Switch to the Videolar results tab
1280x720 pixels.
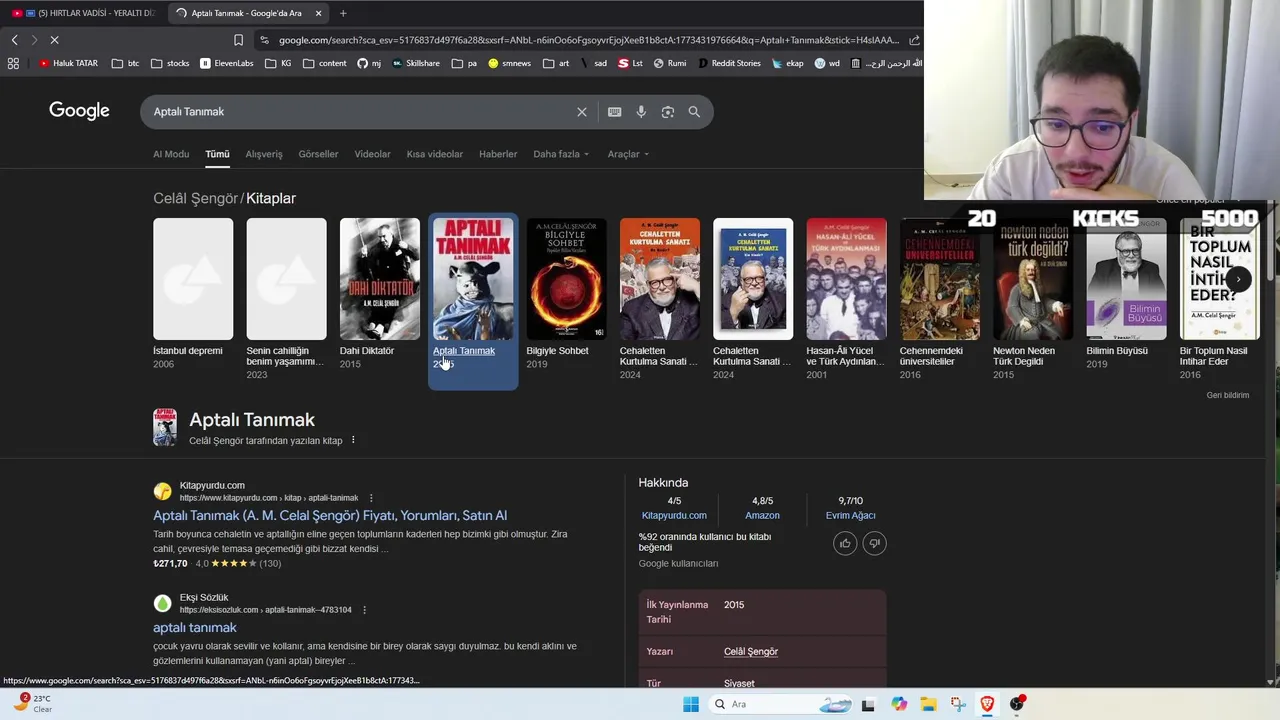click(x=372, y=154)
